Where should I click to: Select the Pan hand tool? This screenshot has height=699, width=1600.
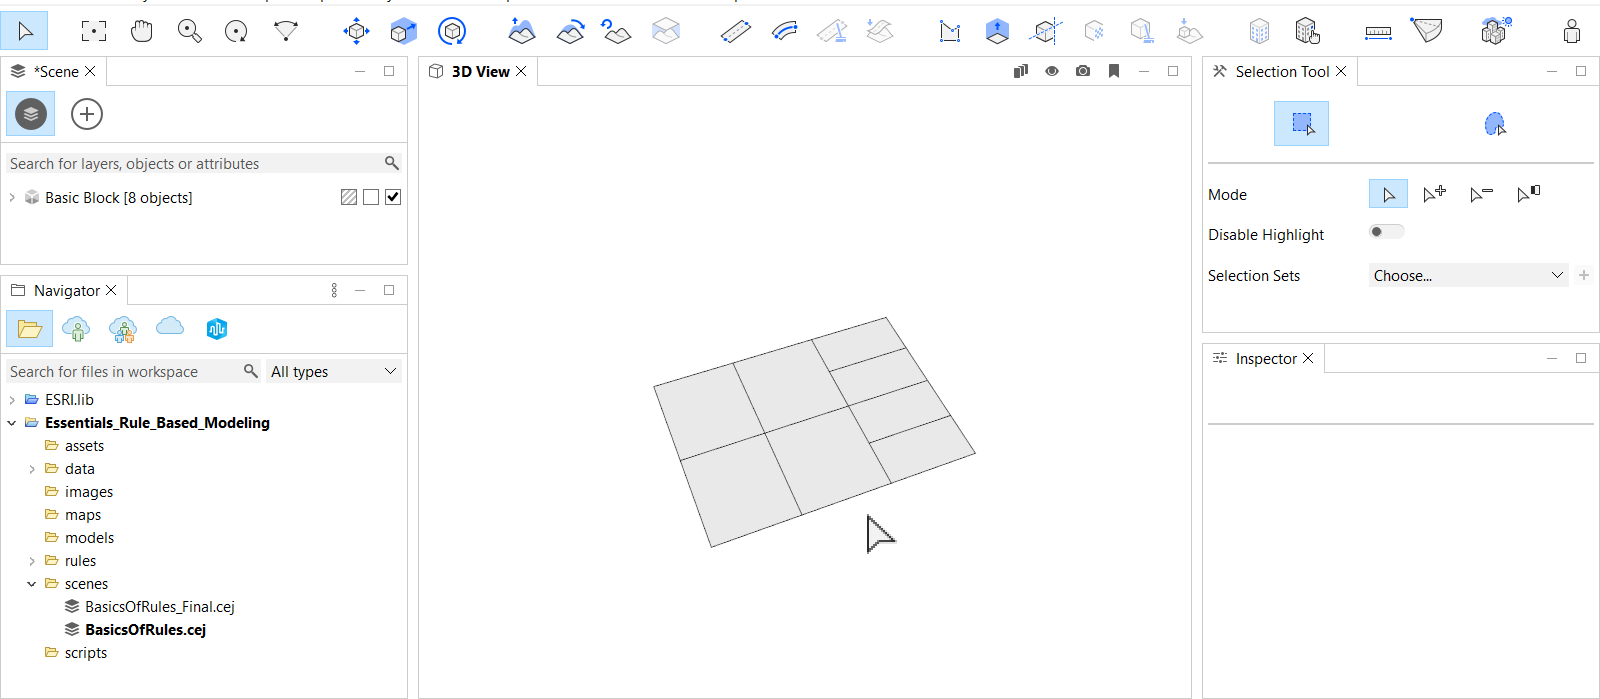[142, 31]
